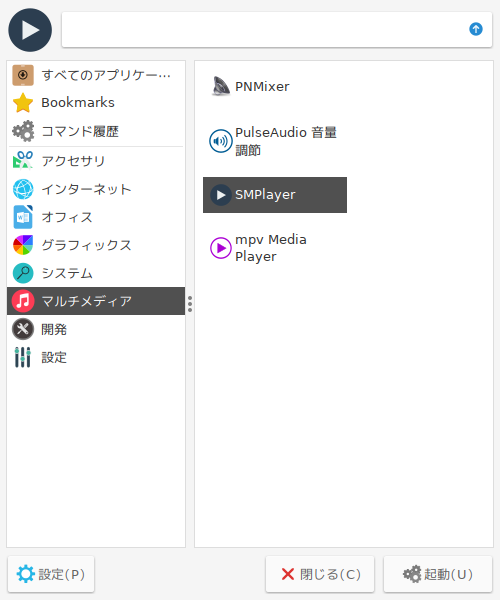Click the yellow star Bookmarks icon
This screenshot has height=600, width=500.
(23, 103)
